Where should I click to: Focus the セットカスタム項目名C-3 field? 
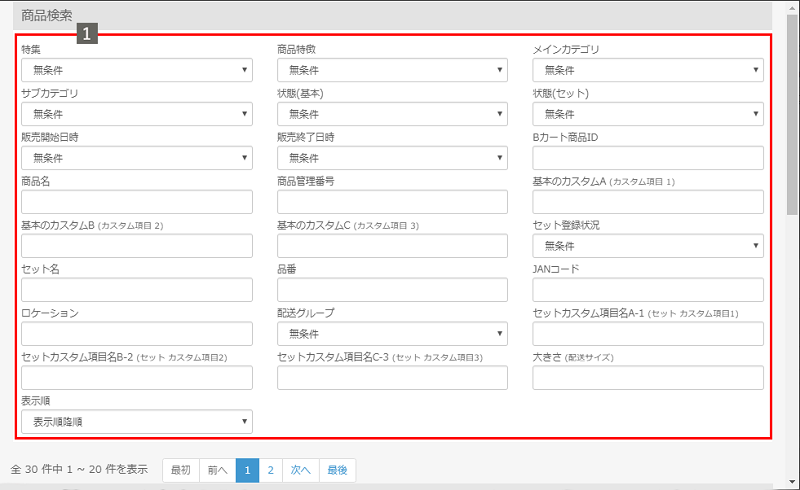click(x=392, y=377)
